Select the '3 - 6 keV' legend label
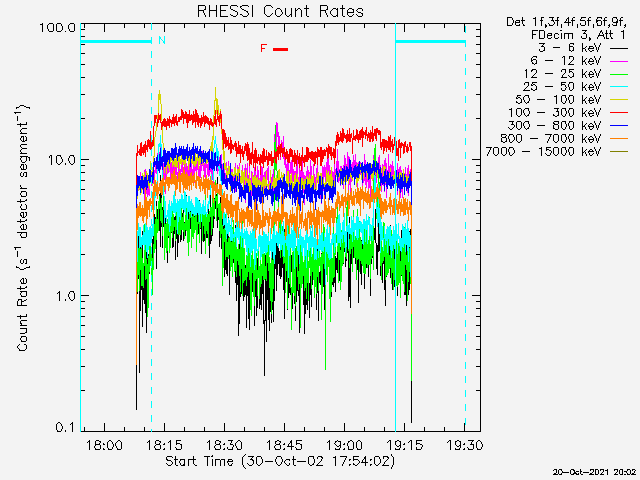Screen dimensions: 640x480 [570, 48]
